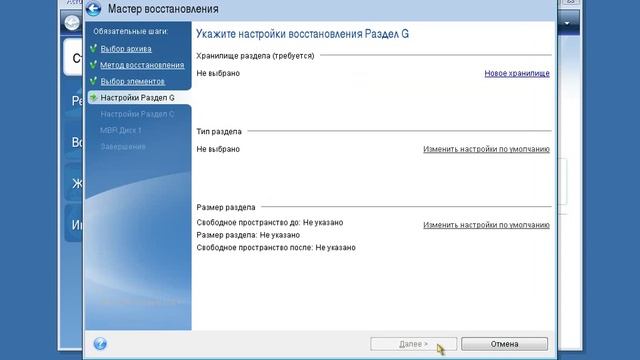Click the 'Новое хранилище' link
The height and width of the screenshot is (360, 640).
[517, 73]
